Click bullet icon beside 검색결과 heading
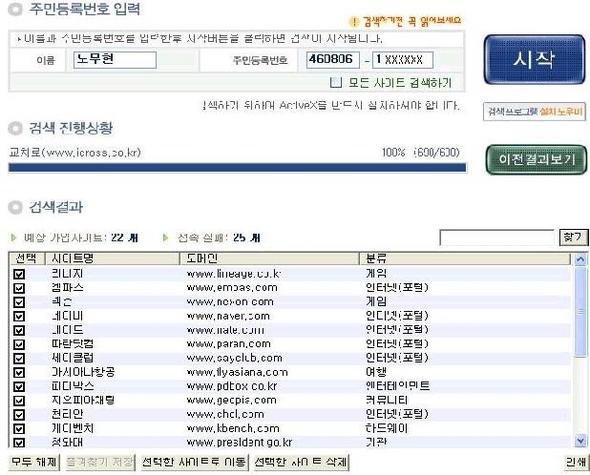The image size is (590, 475). click(15, 207)
